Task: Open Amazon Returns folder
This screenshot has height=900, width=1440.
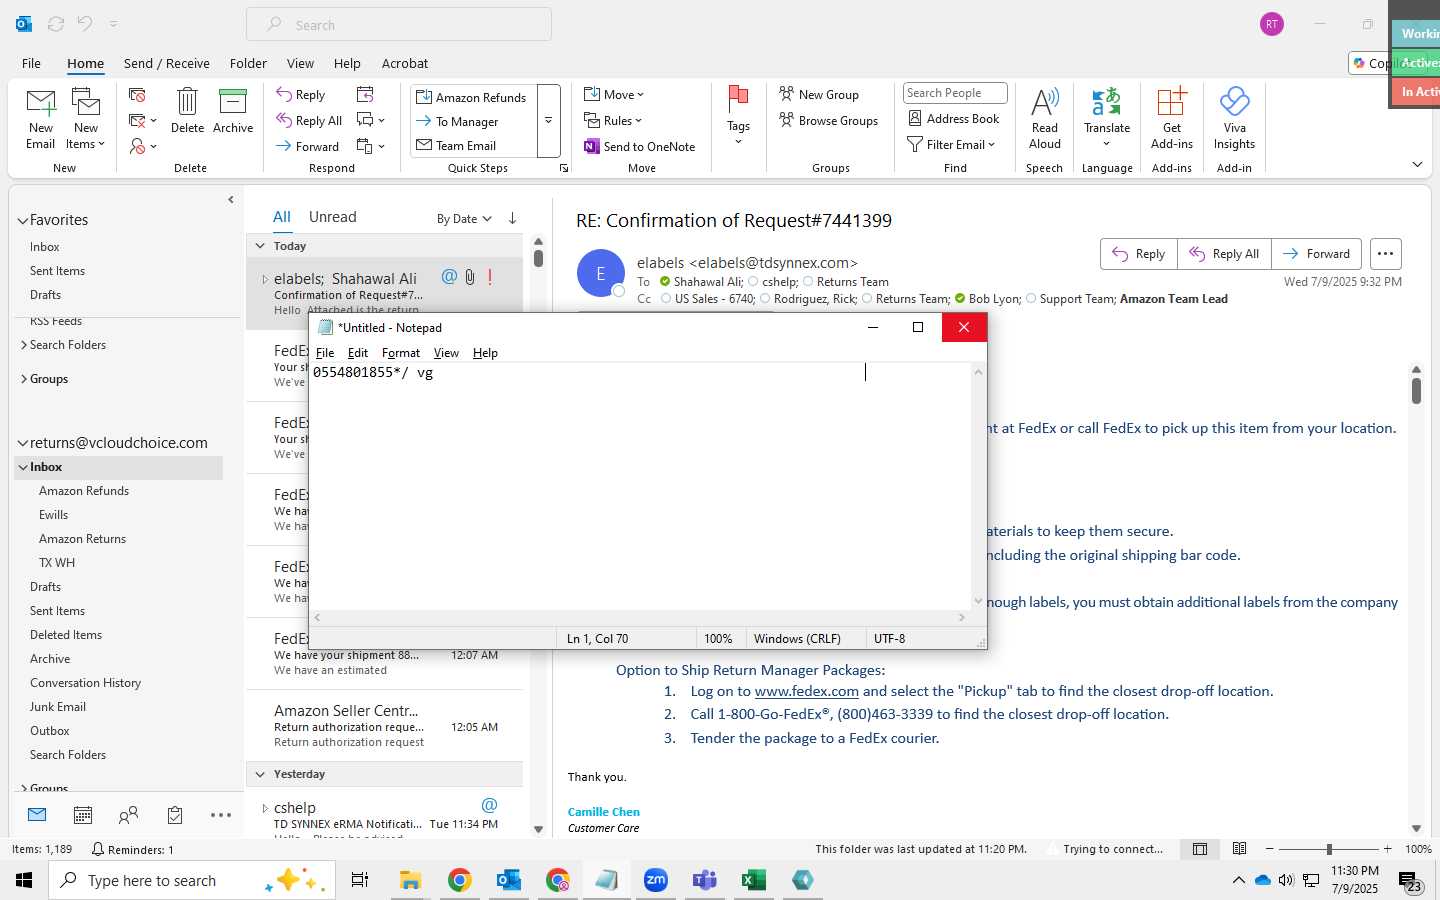Action: [x=83, y=539]
